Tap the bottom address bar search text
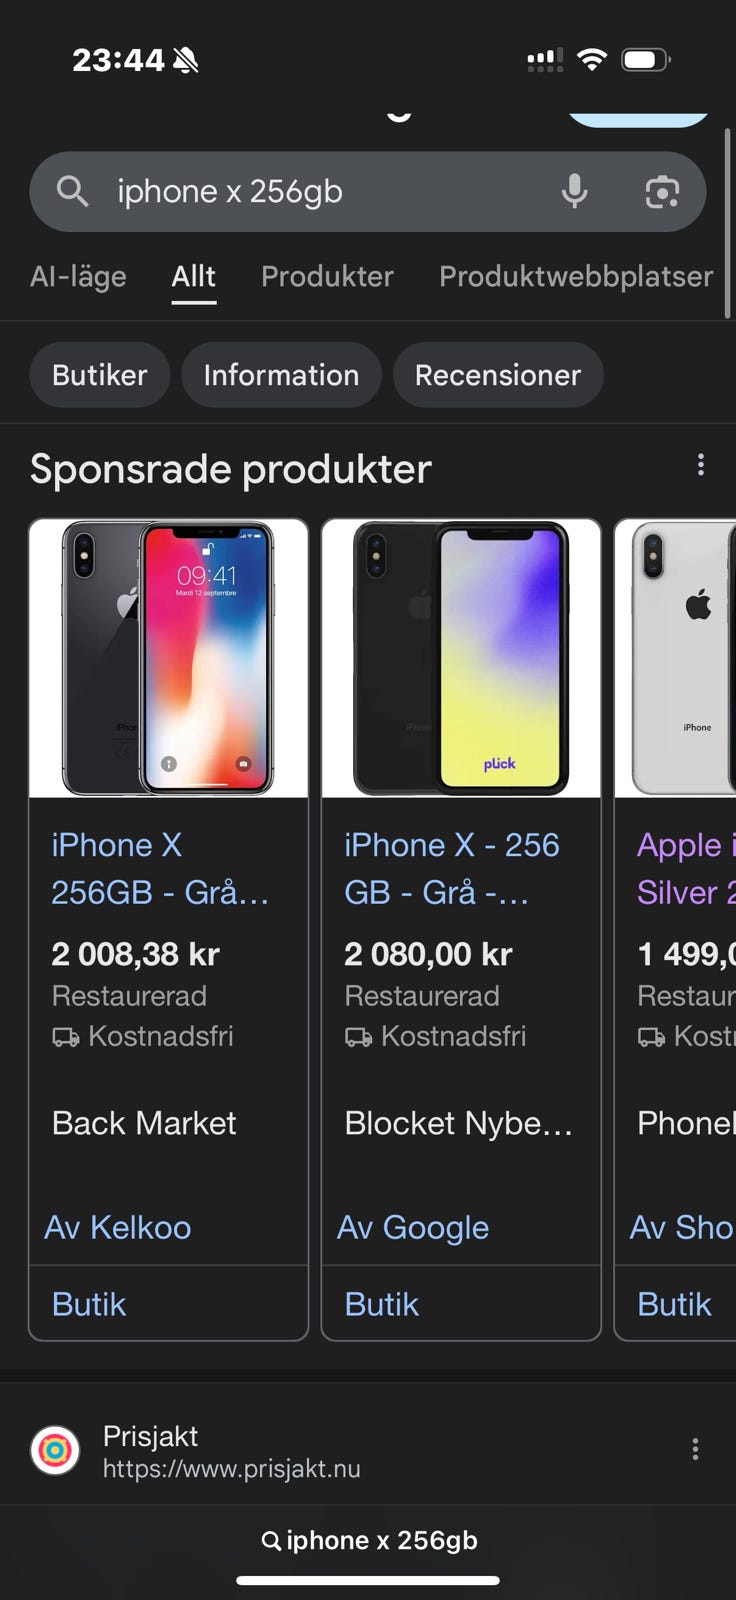Viewport: 736px width, 1600px height. [x=369, y=1540]
